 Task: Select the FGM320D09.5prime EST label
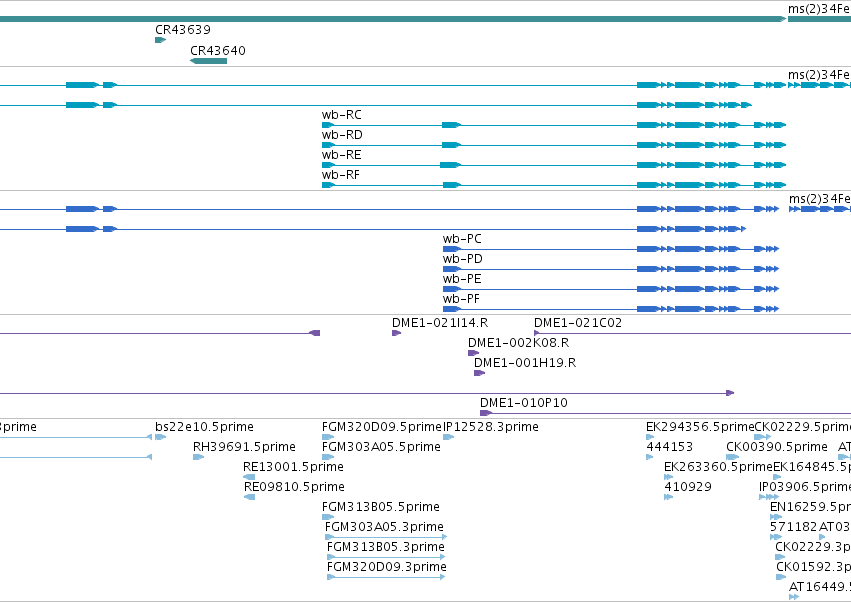382,427
